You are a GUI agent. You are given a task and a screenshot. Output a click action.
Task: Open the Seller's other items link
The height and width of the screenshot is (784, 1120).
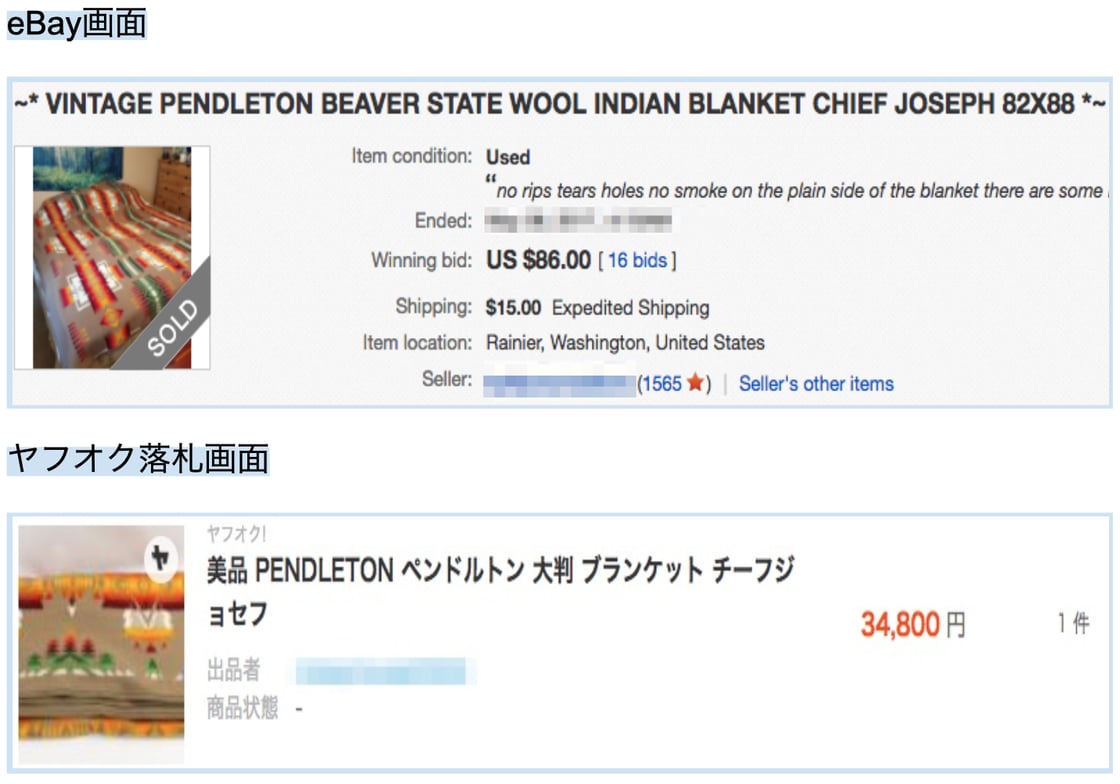816,384
